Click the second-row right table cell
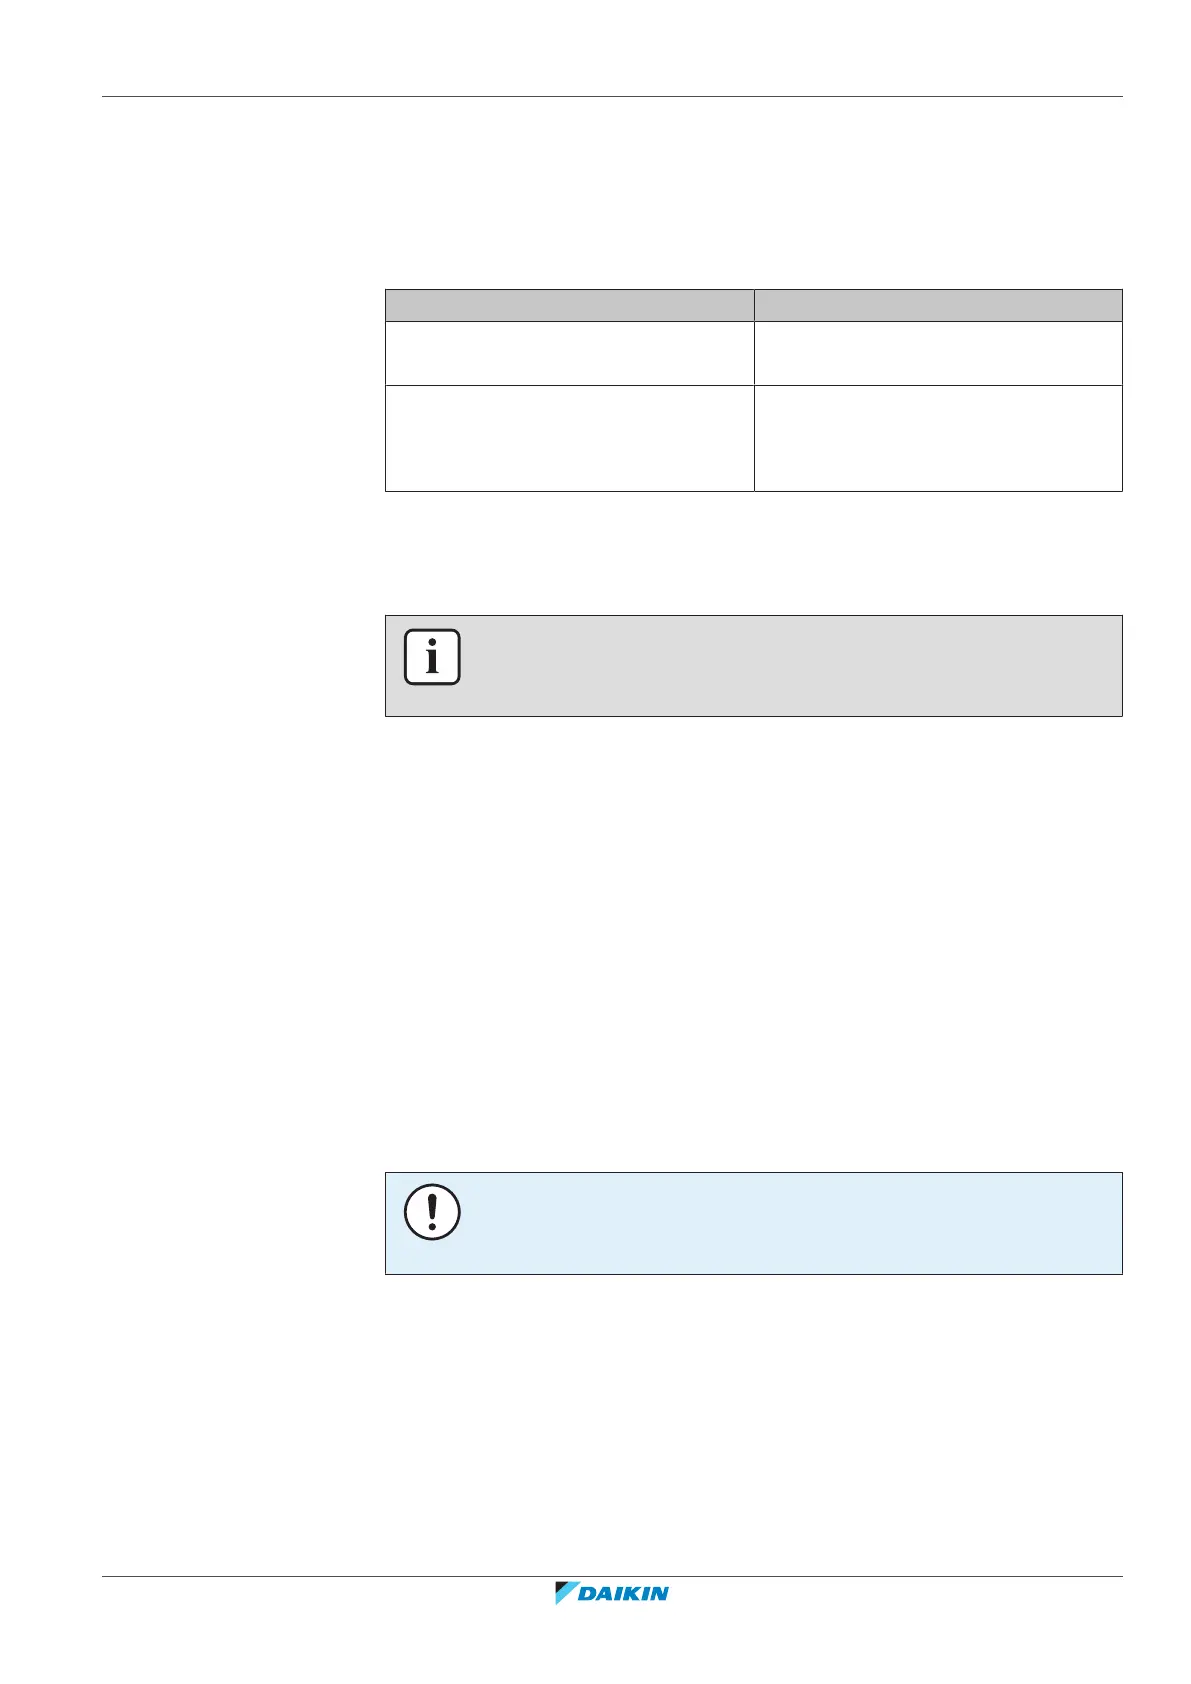The image size is (1191, 1684). click(x=938, y=438)
